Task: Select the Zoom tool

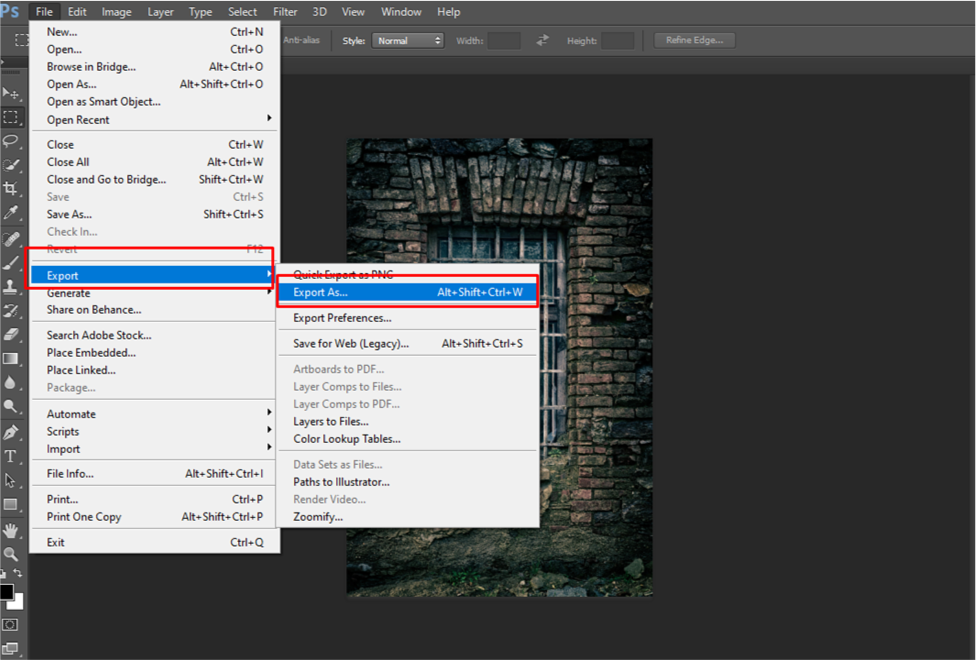Action: tap(12, 553)
